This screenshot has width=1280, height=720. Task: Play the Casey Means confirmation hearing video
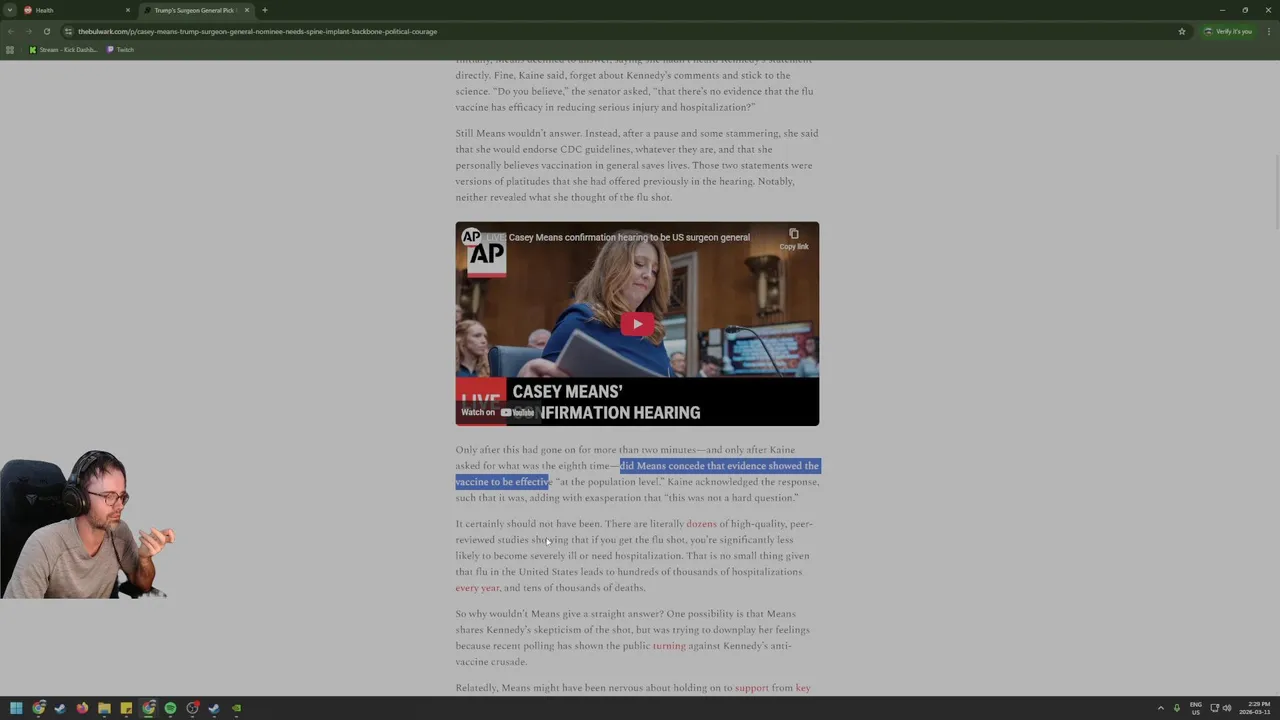637,324
